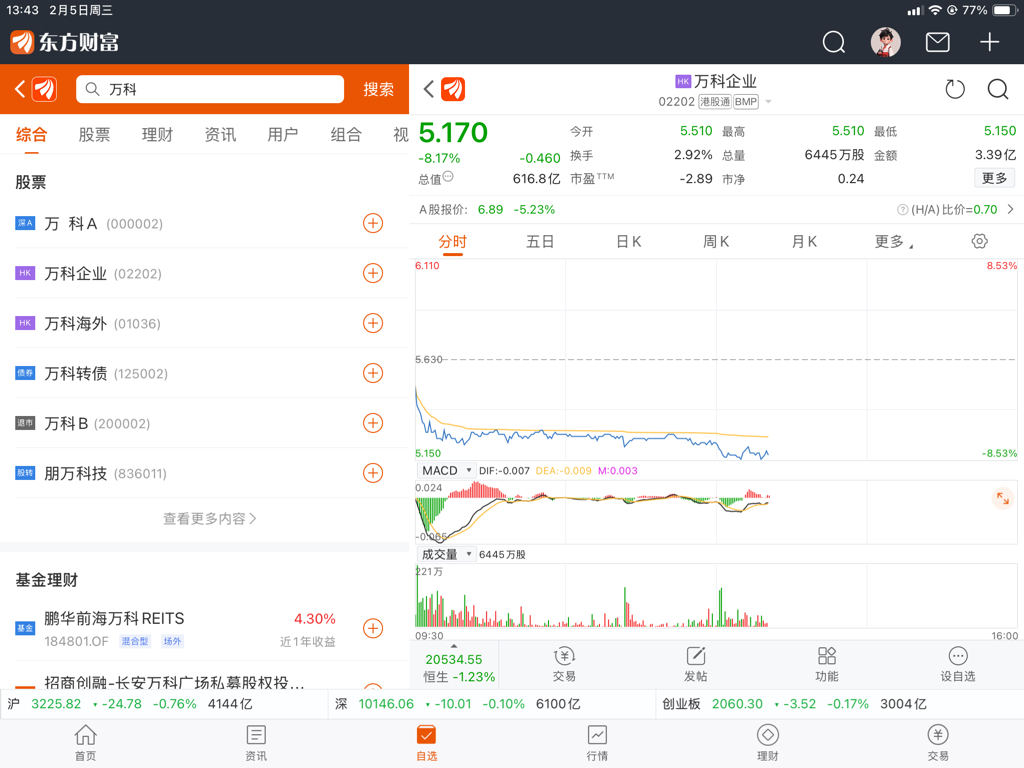The width and height of the screenshot is (1024, 768).
Task: Switch chart to 月K view
Action: click(x=804, y=242)
